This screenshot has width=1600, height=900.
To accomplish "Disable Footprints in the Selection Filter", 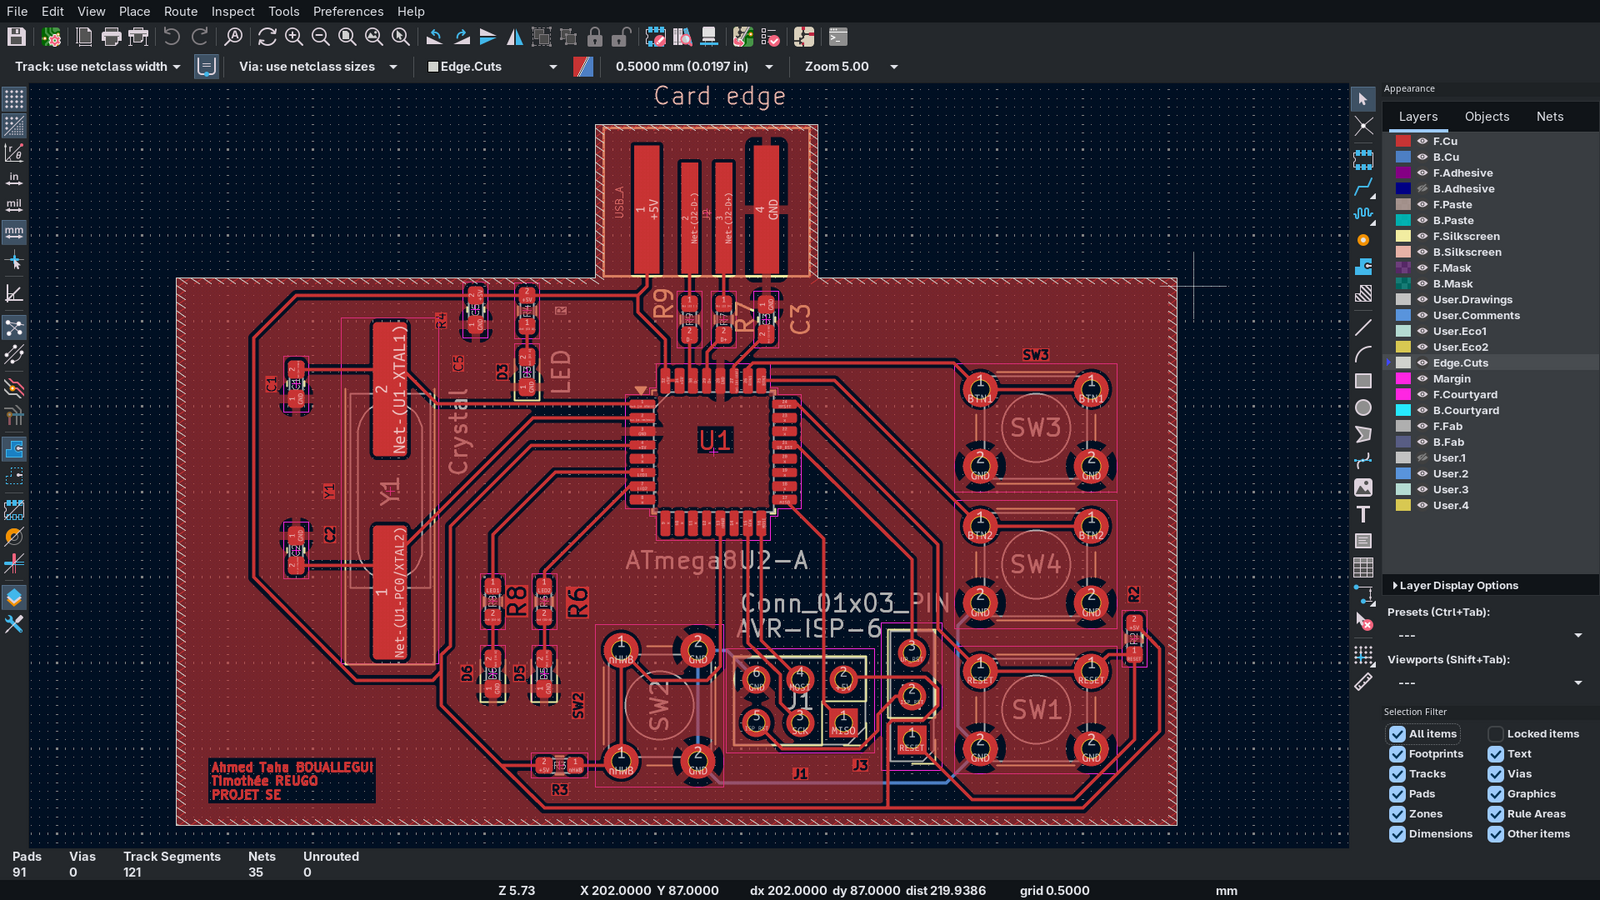I will tap(1396, 753).
